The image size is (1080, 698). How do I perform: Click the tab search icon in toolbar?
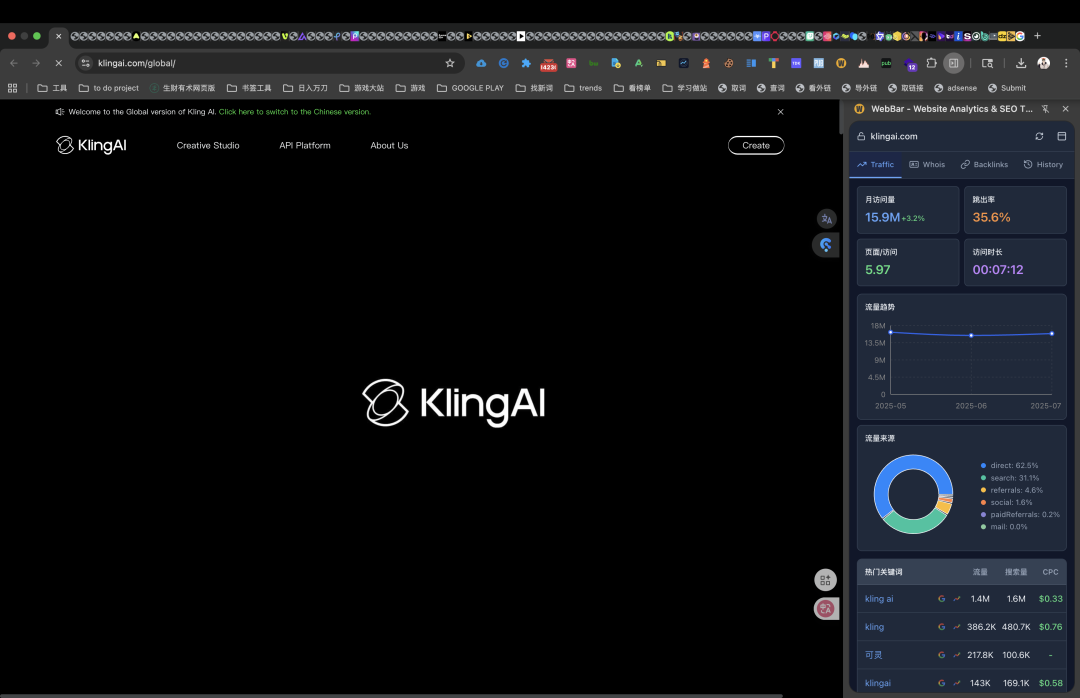(987, 63)
